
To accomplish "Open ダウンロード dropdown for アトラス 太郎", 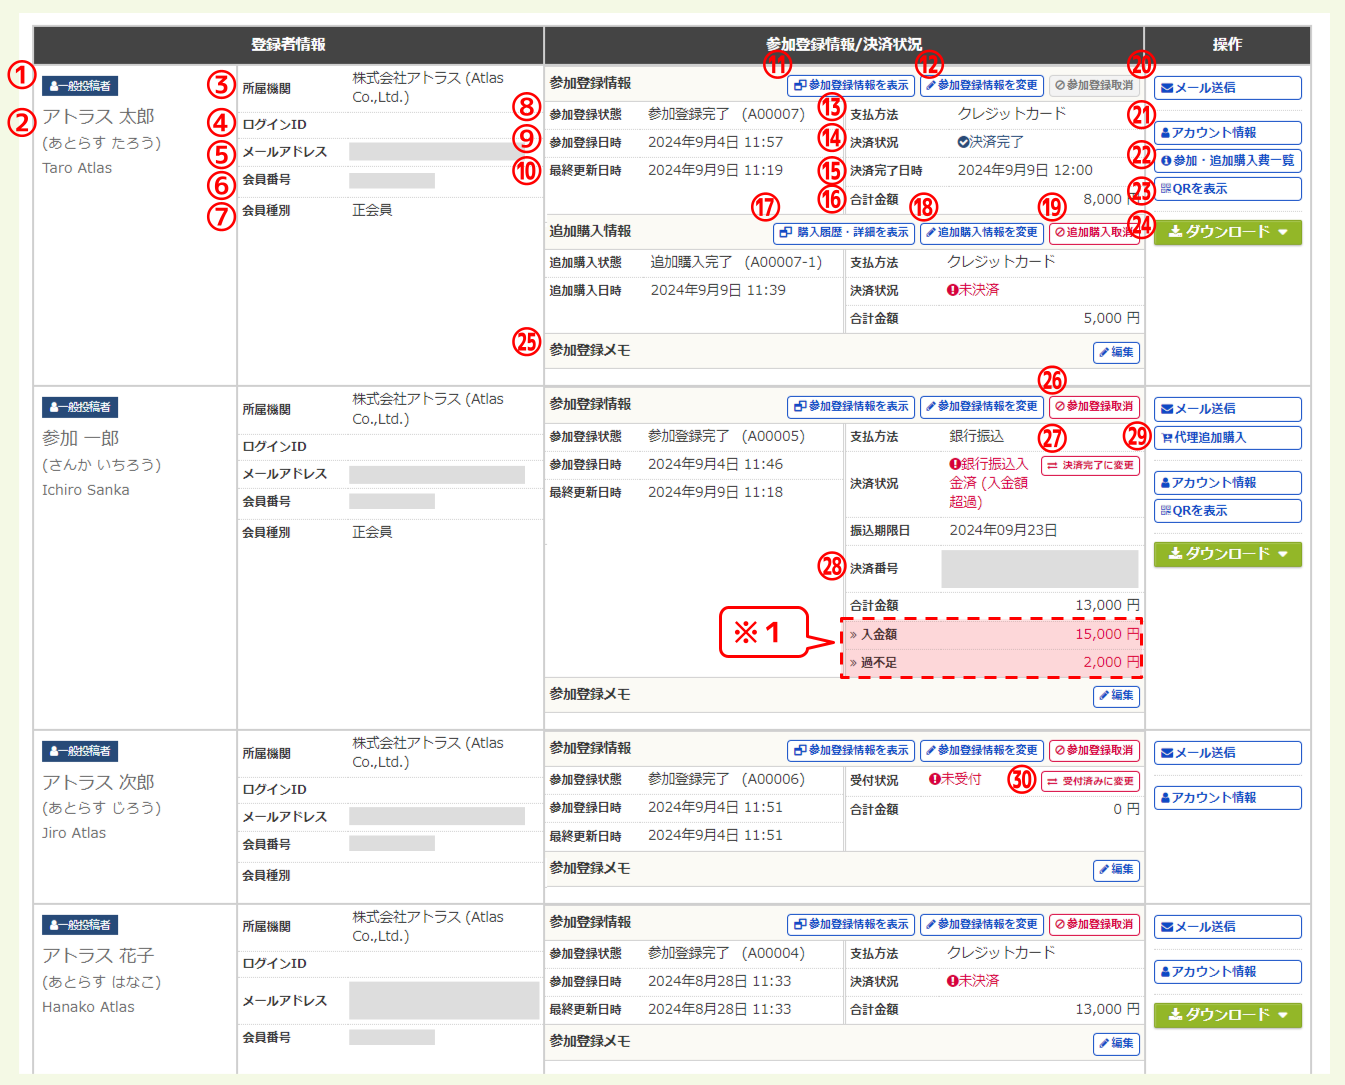I will coord(1228,232).
